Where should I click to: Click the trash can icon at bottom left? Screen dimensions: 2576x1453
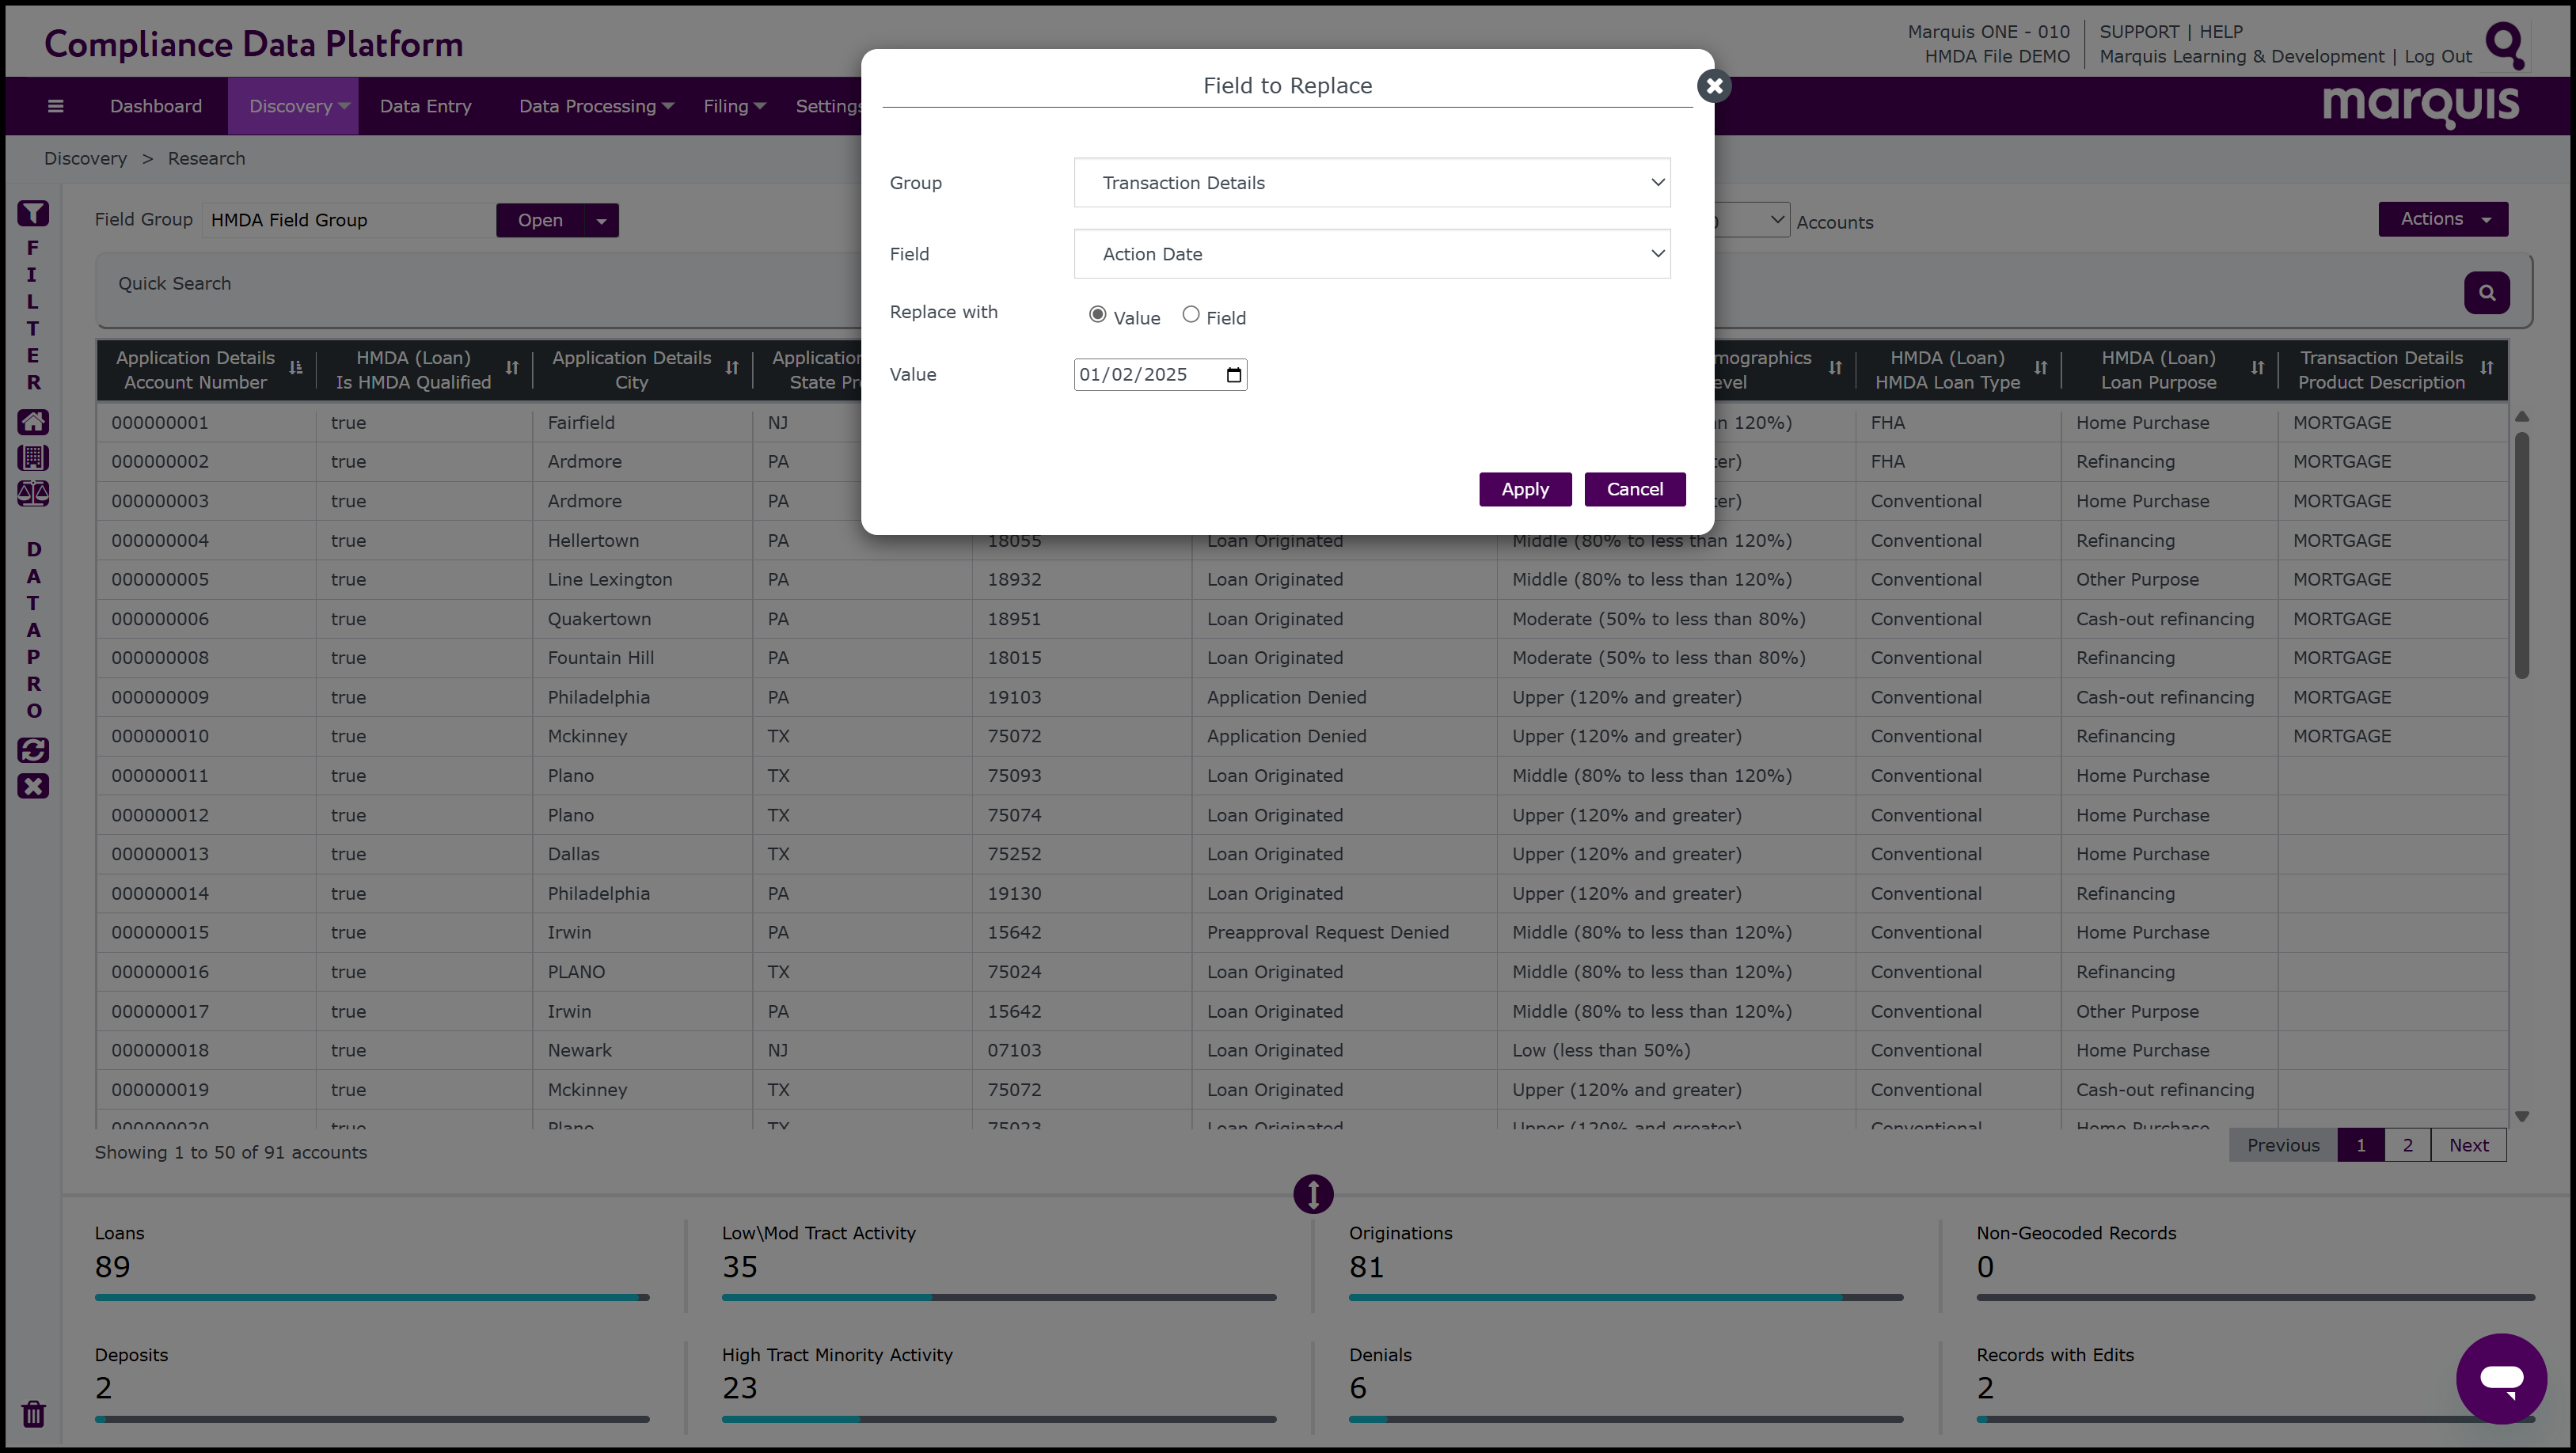(x=33, y=1413)
